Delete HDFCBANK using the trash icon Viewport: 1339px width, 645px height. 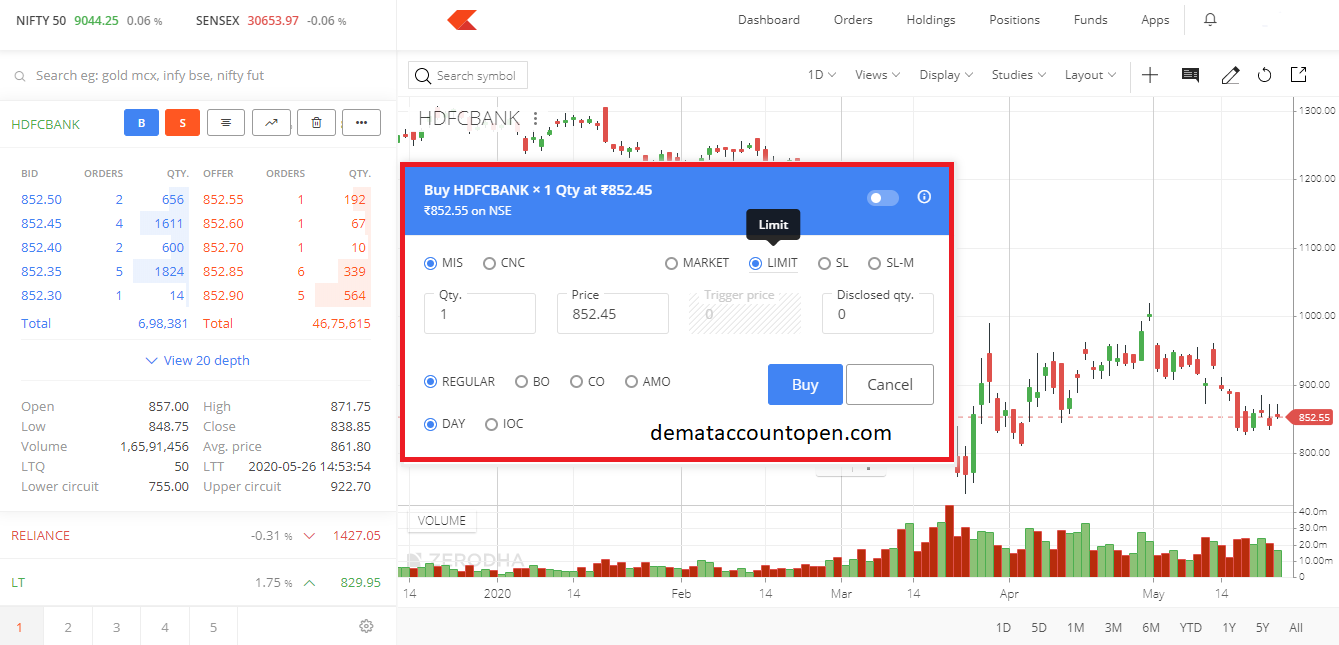tap(316, 123)
